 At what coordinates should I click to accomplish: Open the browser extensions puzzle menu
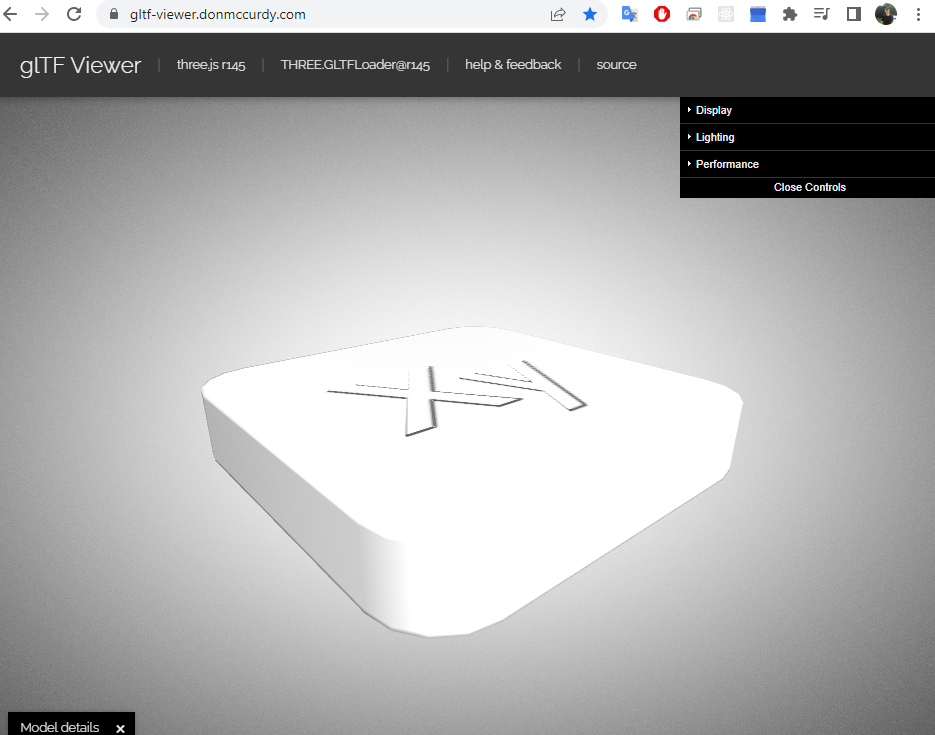789,15
